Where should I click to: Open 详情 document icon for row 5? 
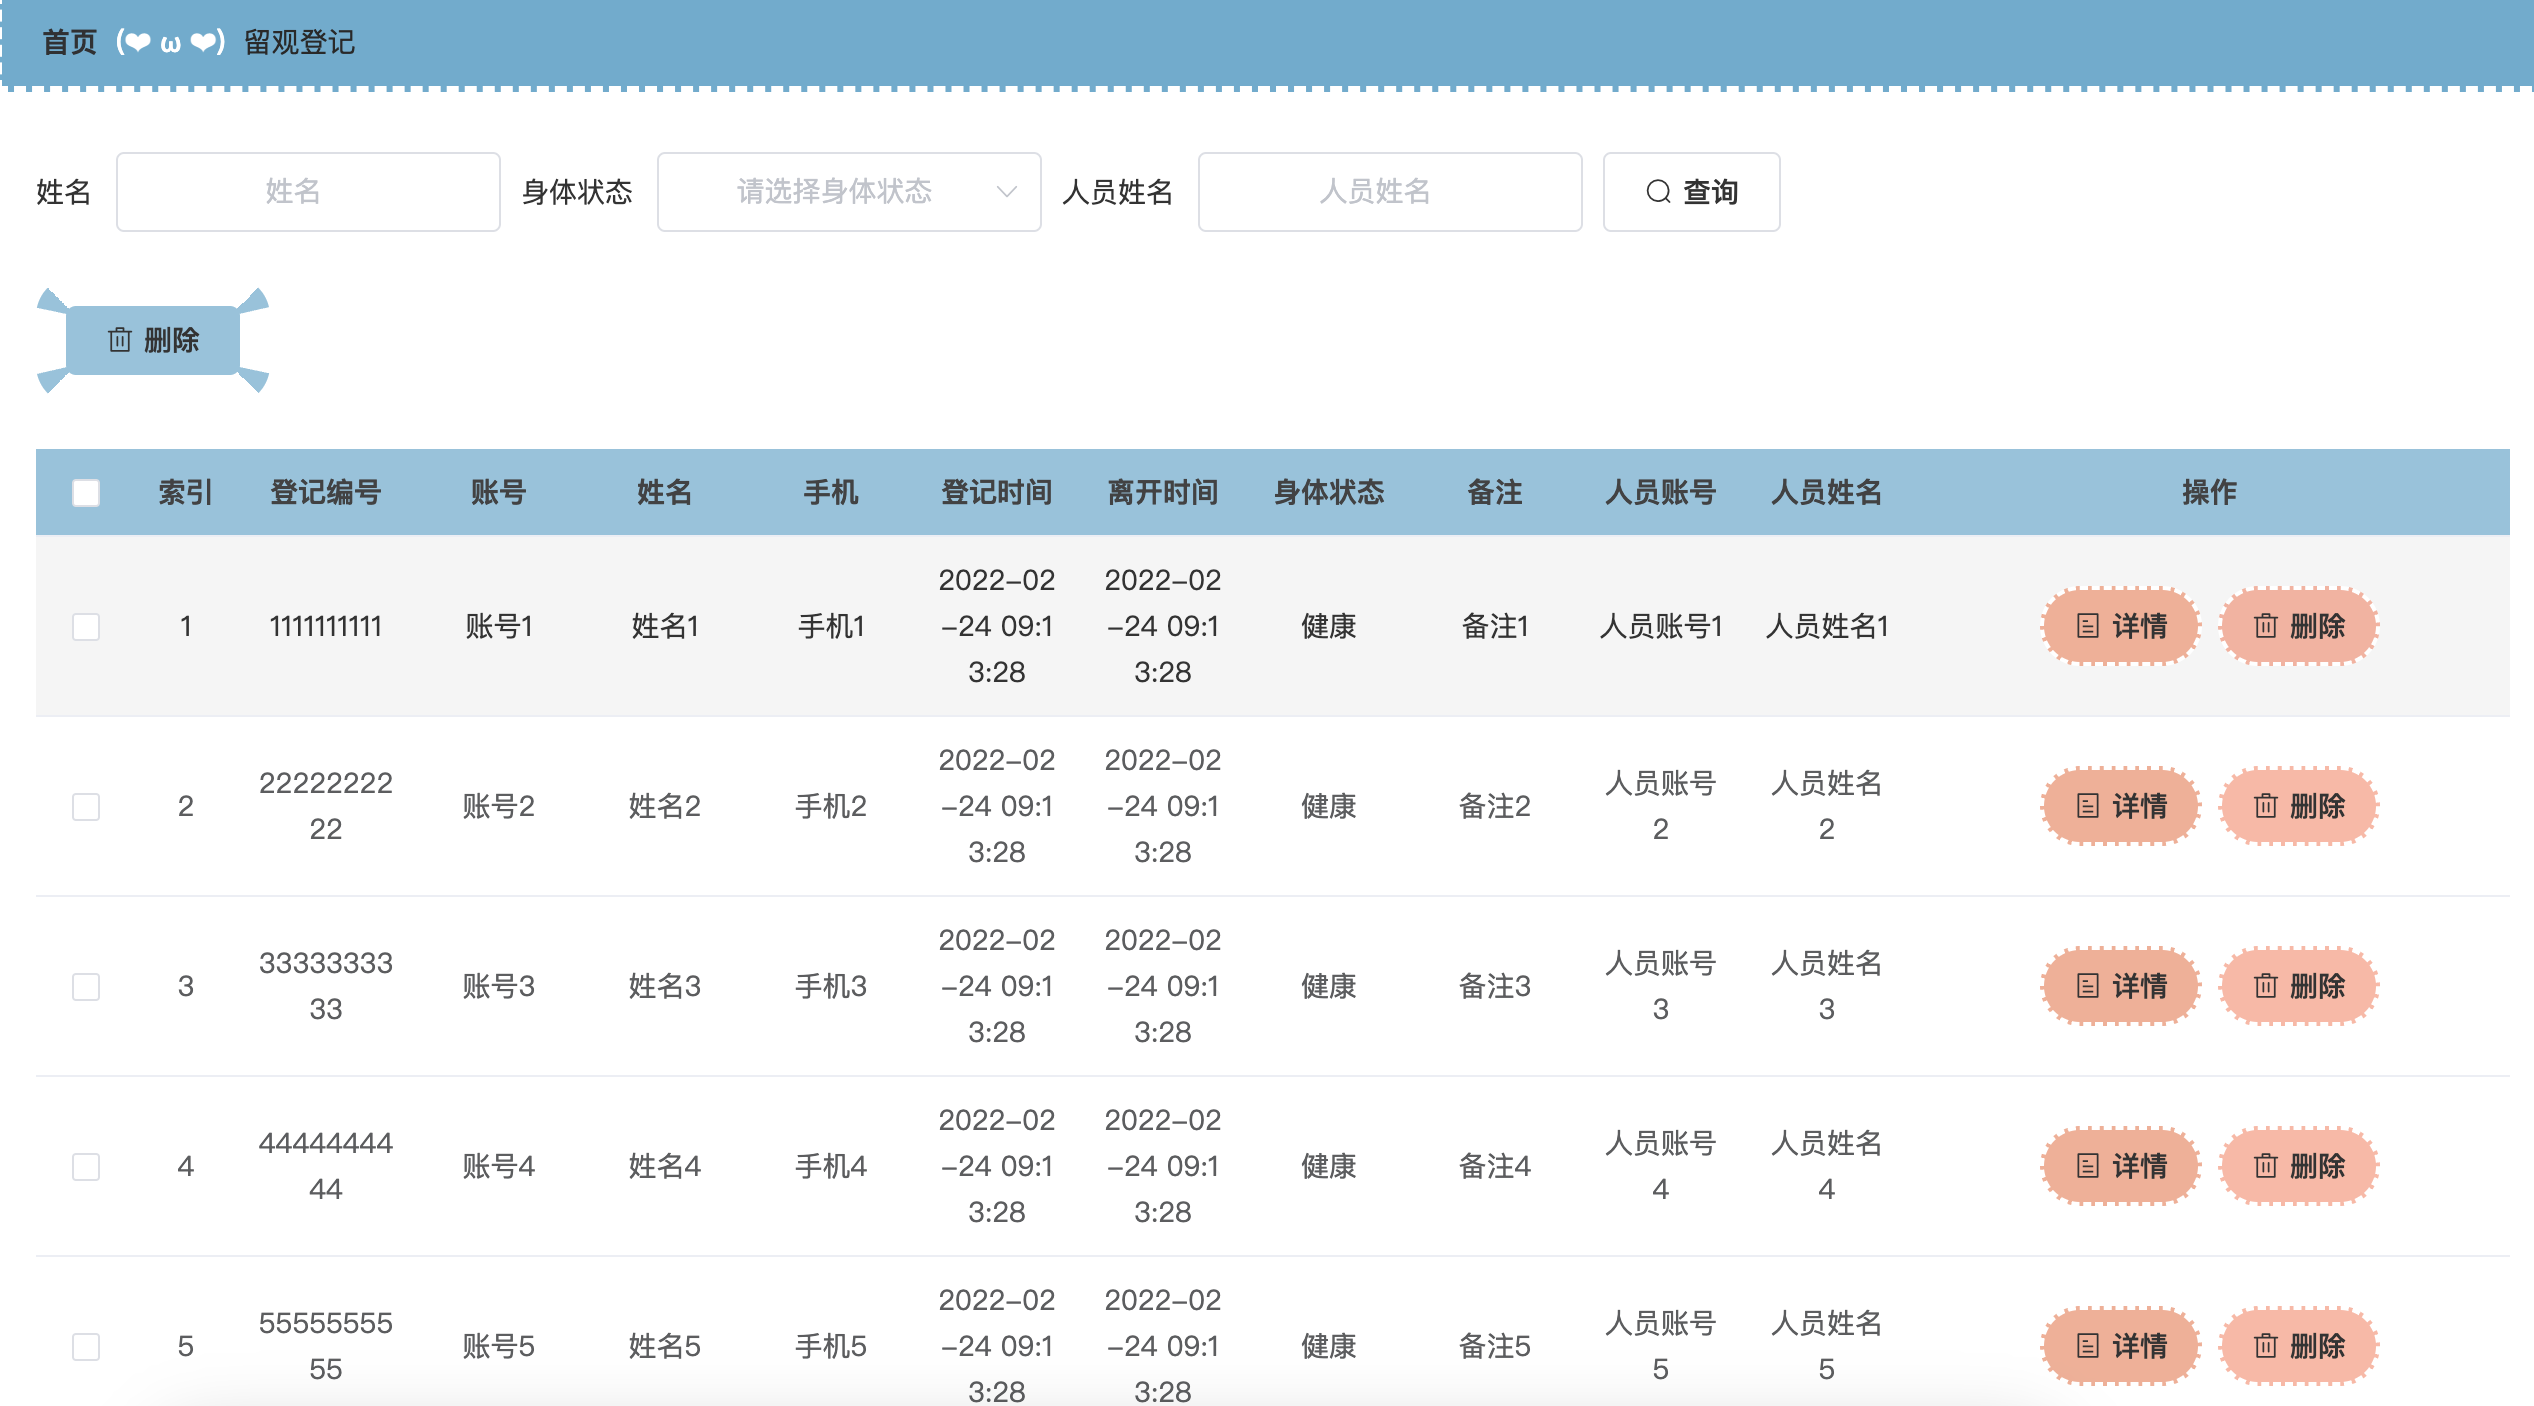click(2087, 1346)
